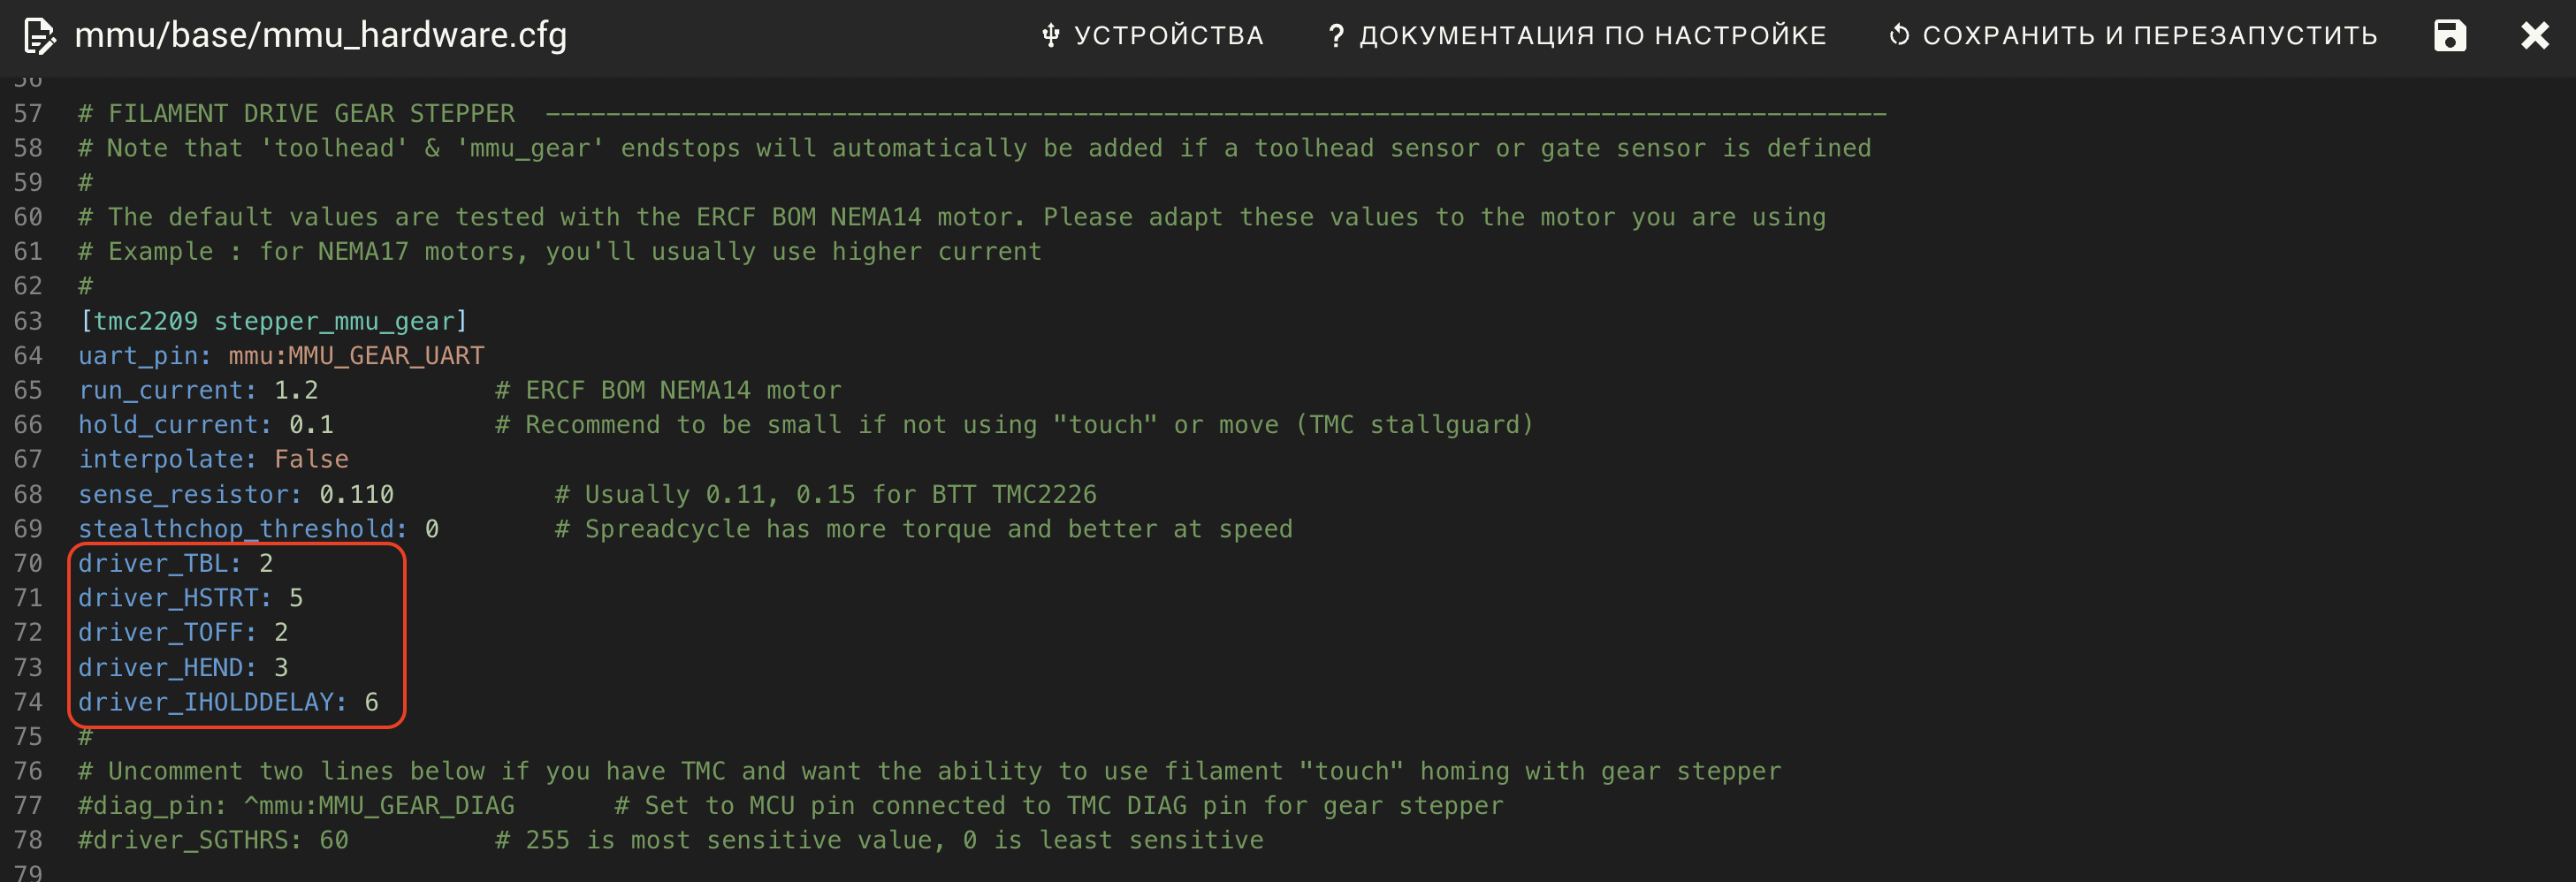Click the question mark documentation icon
This screenshot has height=882, width=2576.
tap(1334, 36)
